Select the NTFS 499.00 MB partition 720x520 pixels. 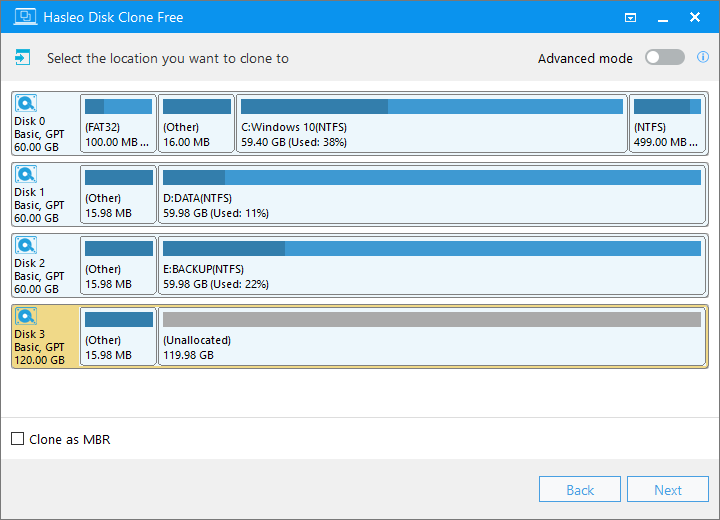coord(667,124)
